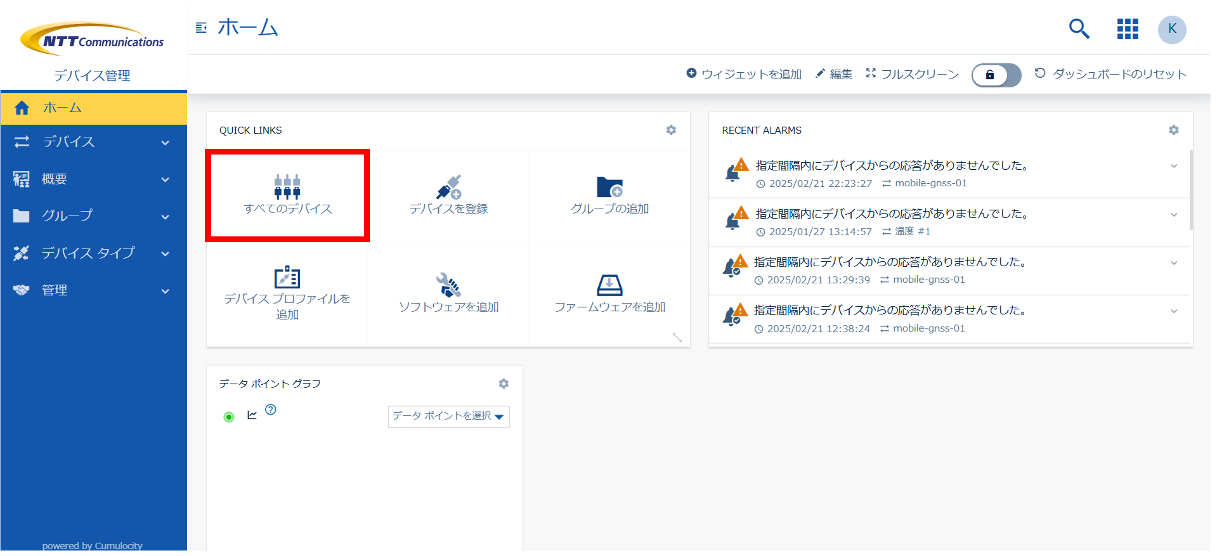Open the データ ポイントを選択 dropdown

(x=448, y=416)
